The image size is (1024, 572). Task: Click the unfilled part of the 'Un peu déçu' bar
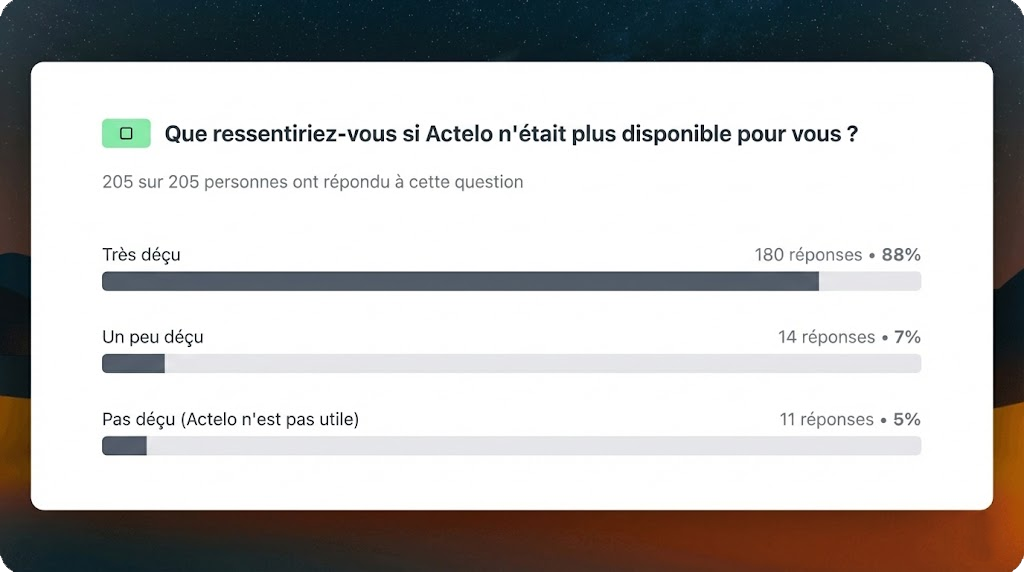(540, 363)
